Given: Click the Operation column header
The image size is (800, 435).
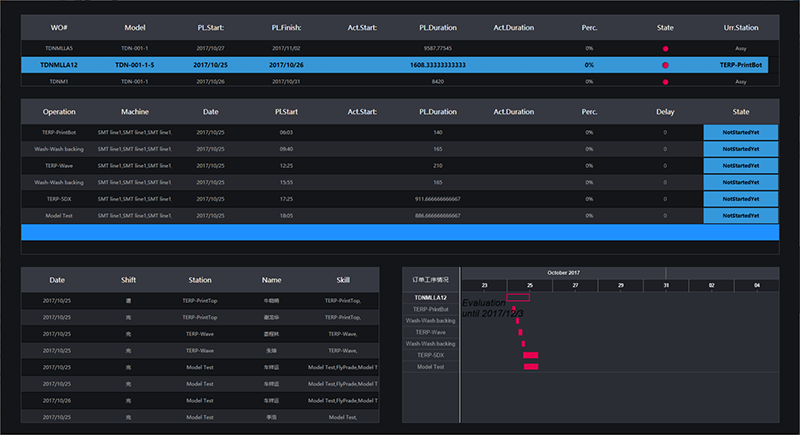Looking at the screenshot, I should coord(58,112).
